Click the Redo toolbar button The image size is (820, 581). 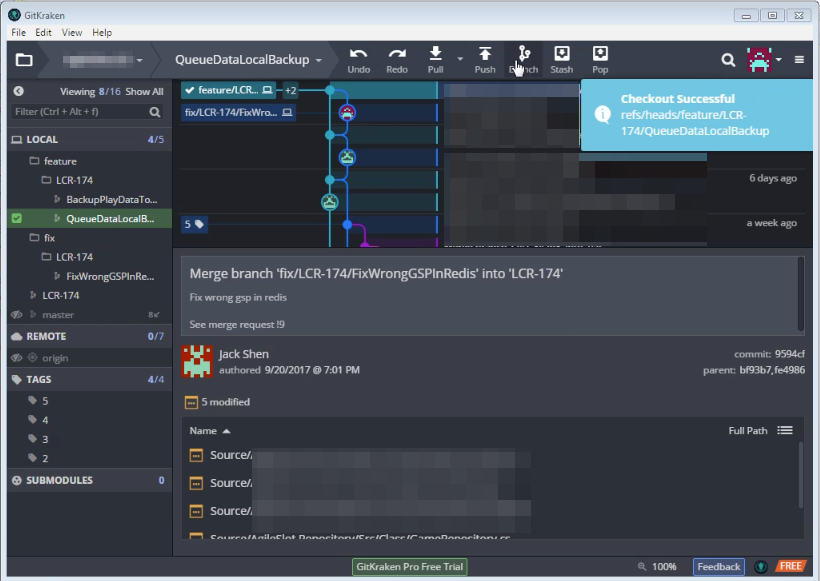coord(397,60)
